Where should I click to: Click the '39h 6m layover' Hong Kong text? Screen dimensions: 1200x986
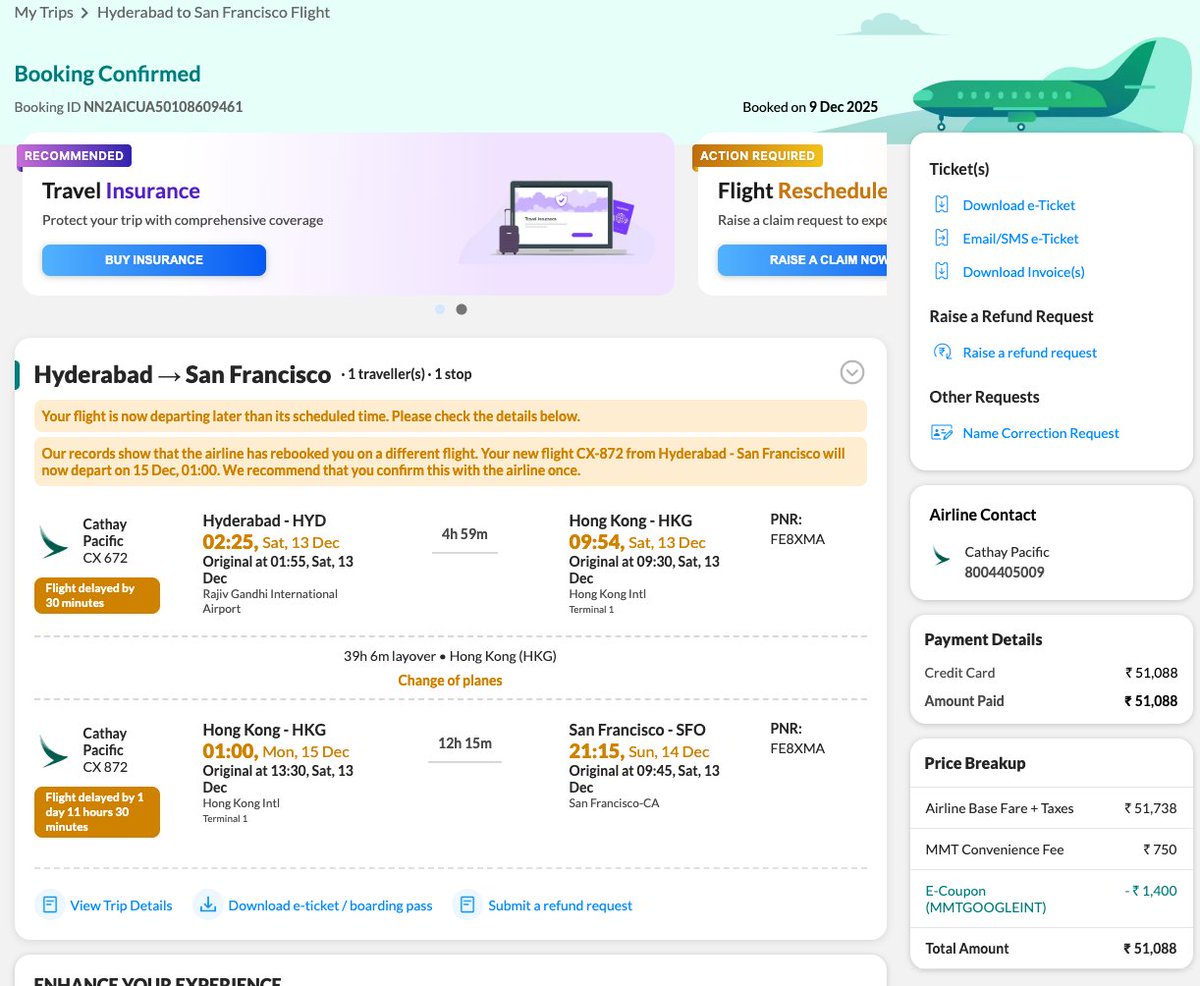pyautogui.click(x=450, y=656)
